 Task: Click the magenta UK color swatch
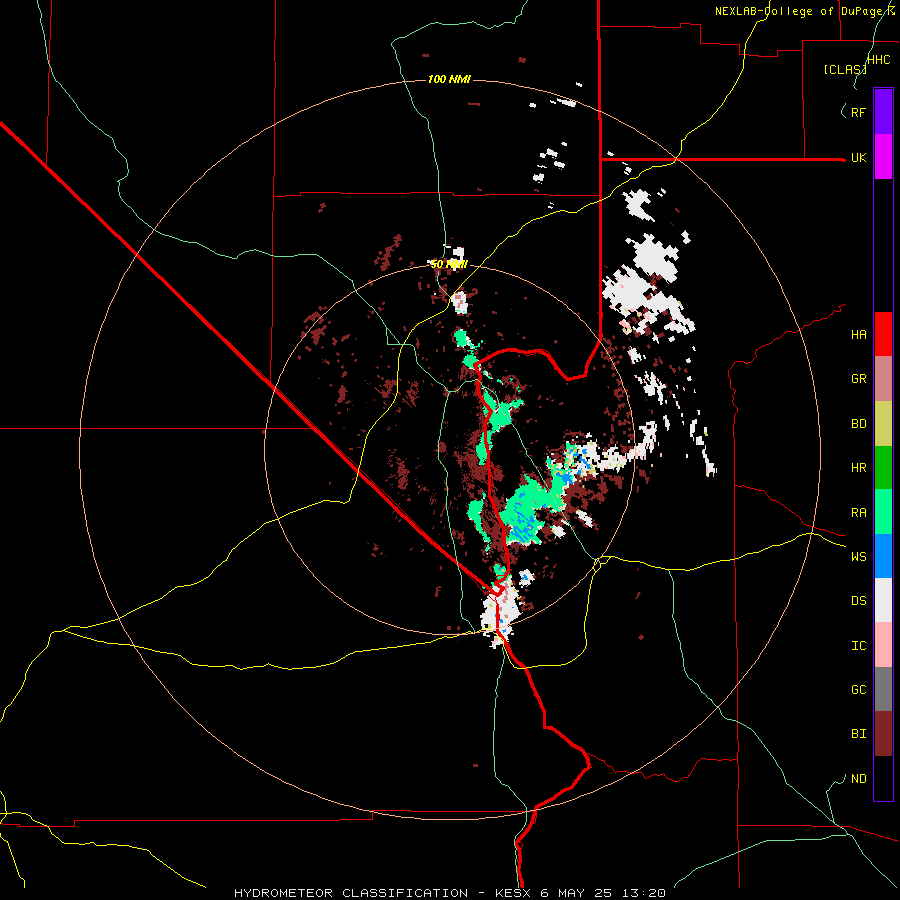coord(883,157)
